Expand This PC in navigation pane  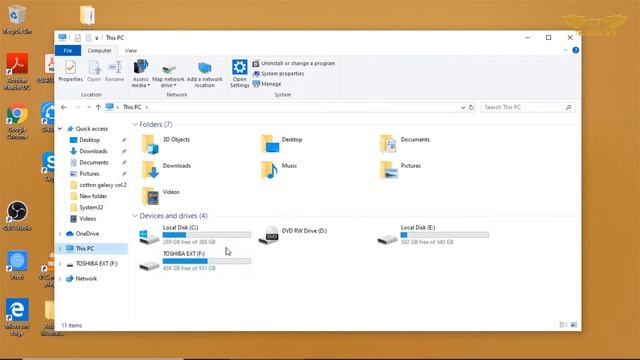(x=60, y=248)
